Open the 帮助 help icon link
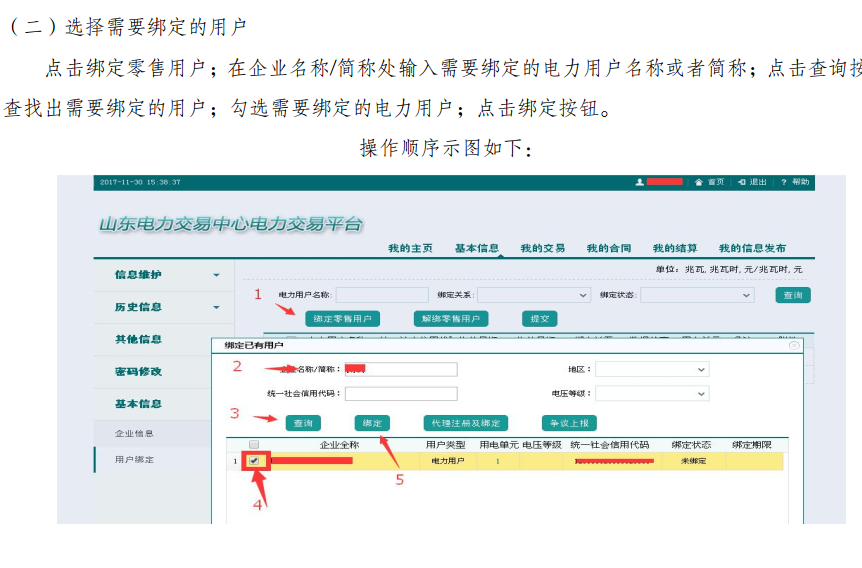The image size is (862, 568). point(784,182)
